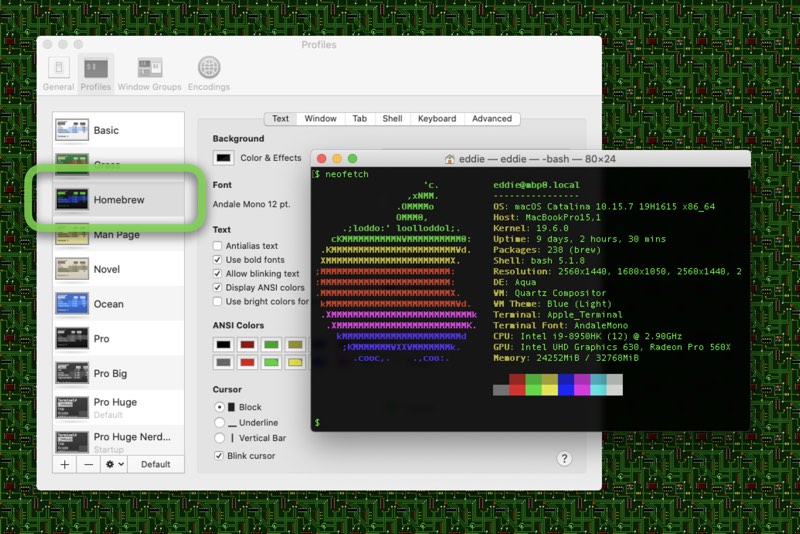Image resolution: width=800 pixels, height=534 pixels.
Task: Switch to the Text tab
Action: pos(280,118)
